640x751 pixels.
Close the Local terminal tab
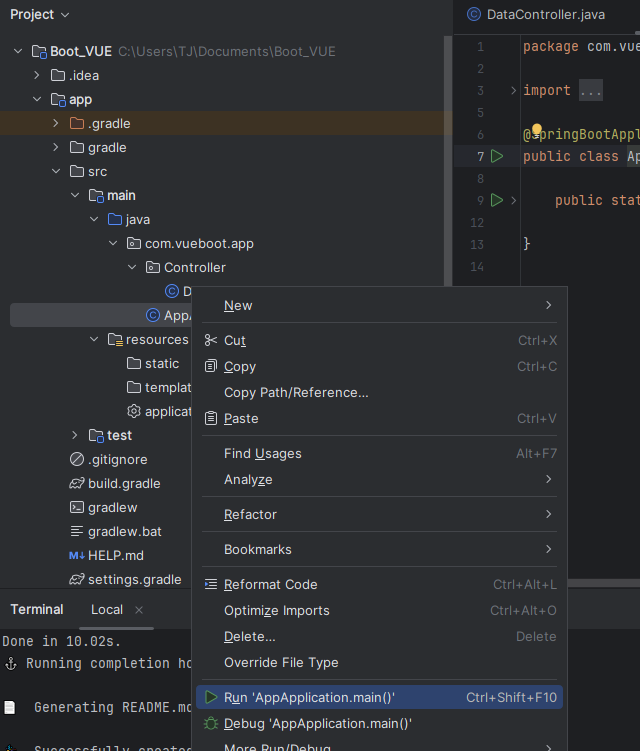139,610
